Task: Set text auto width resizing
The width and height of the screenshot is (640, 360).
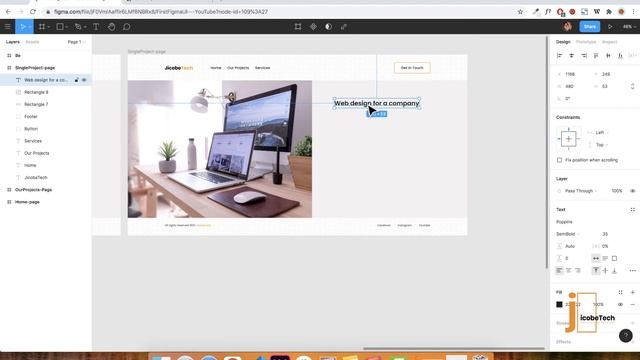Action: (x=596, y=258)
